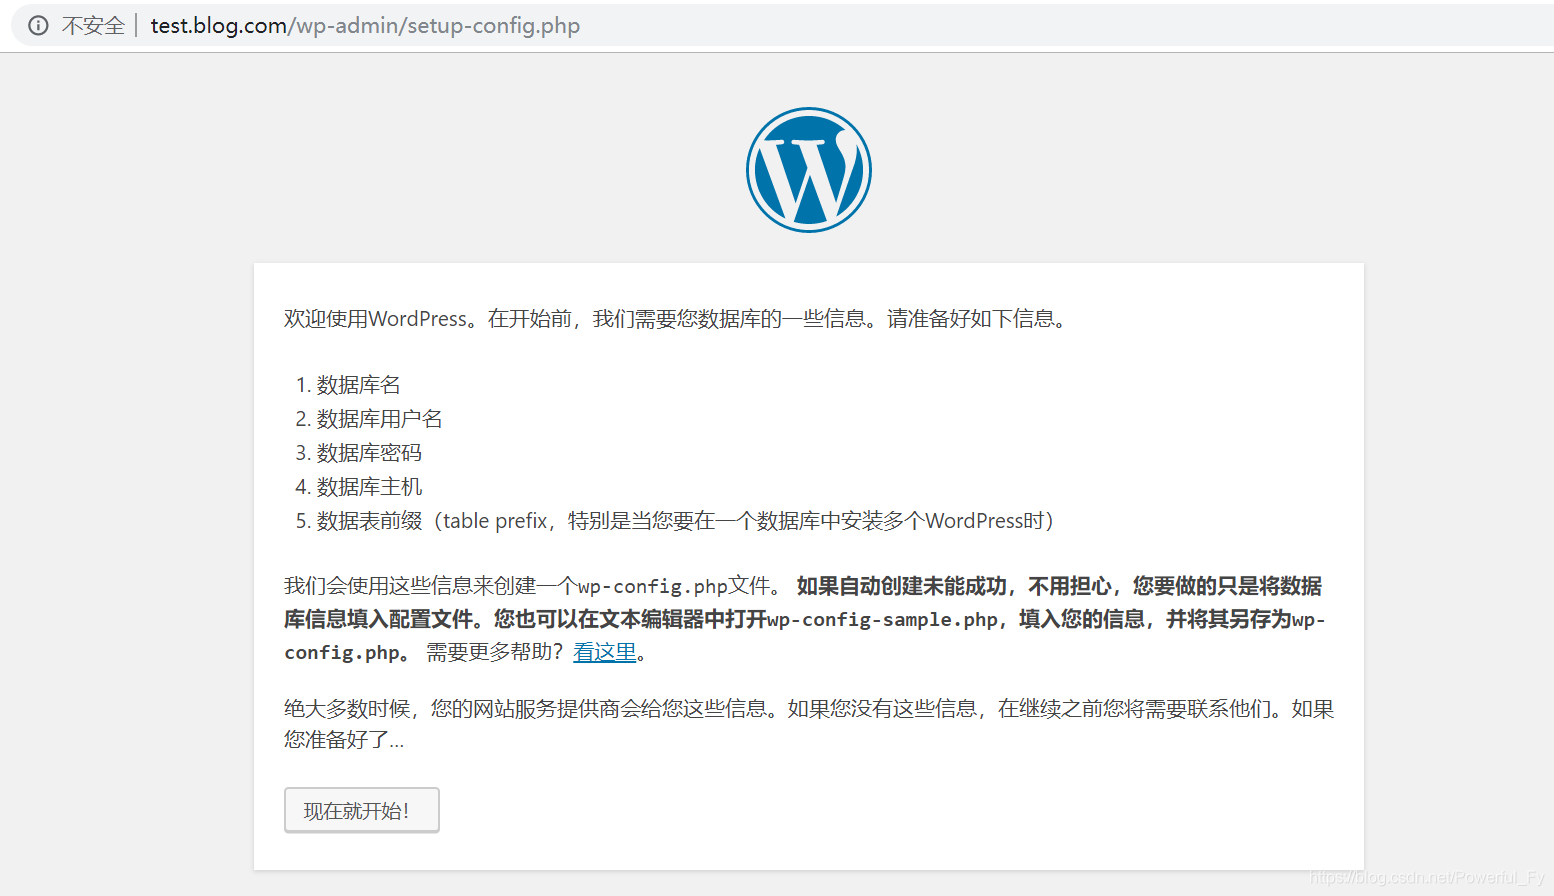
Task: Click list item 数据表前缀
Action: coord(684,521)
